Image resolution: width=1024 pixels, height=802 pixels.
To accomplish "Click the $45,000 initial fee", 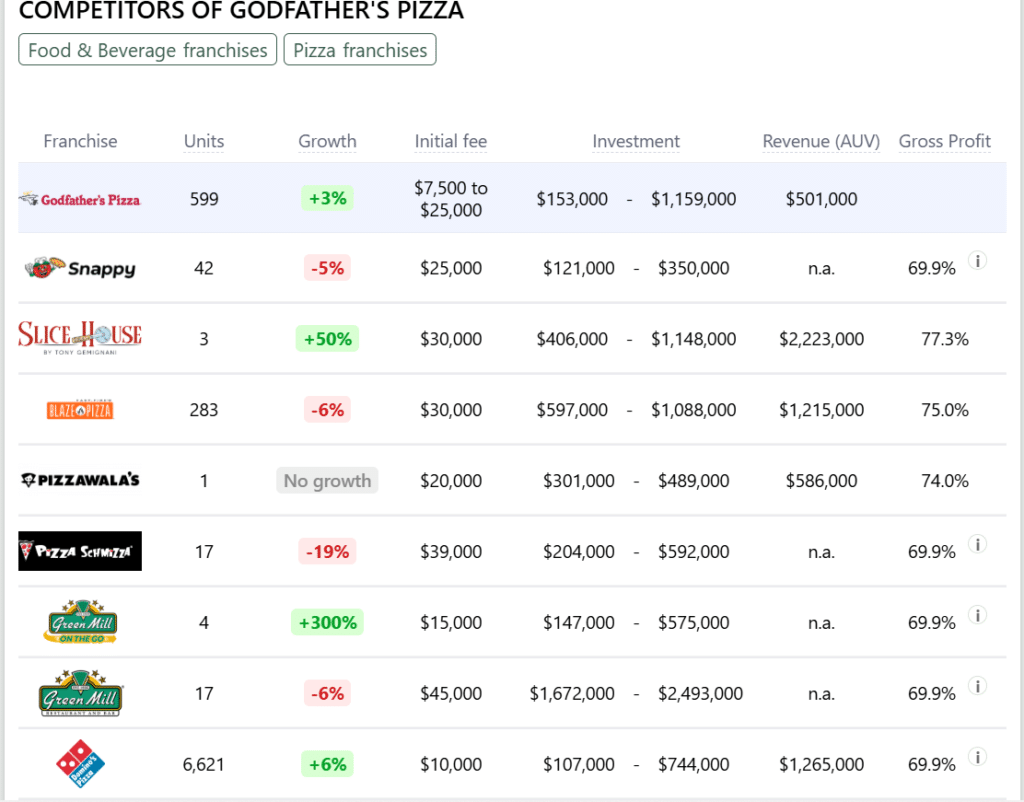I will click(x=451, y=694).
